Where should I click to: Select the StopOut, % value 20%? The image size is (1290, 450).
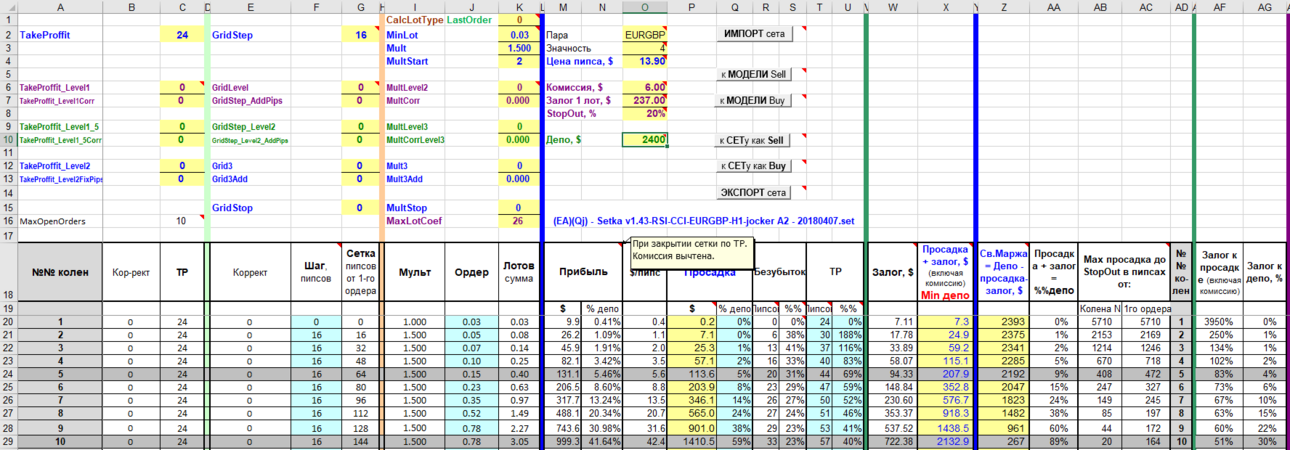click(645, 114)
